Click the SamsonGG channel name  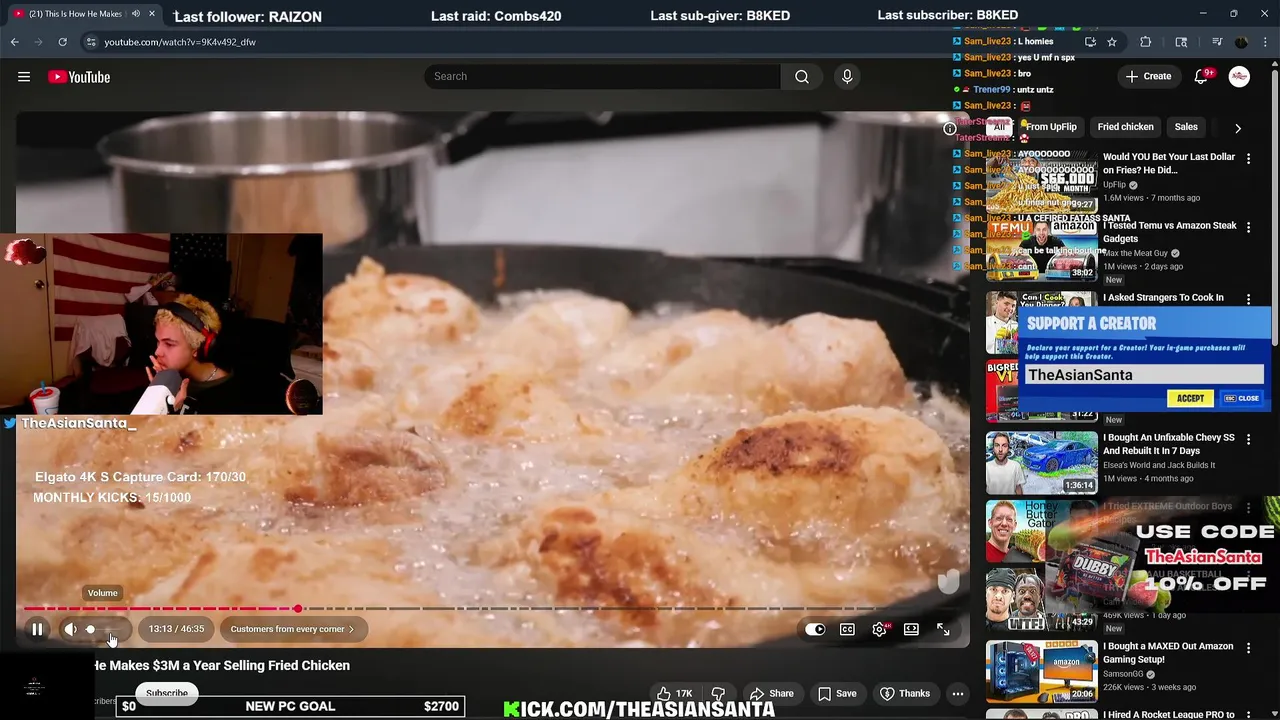pos(1124,675)
